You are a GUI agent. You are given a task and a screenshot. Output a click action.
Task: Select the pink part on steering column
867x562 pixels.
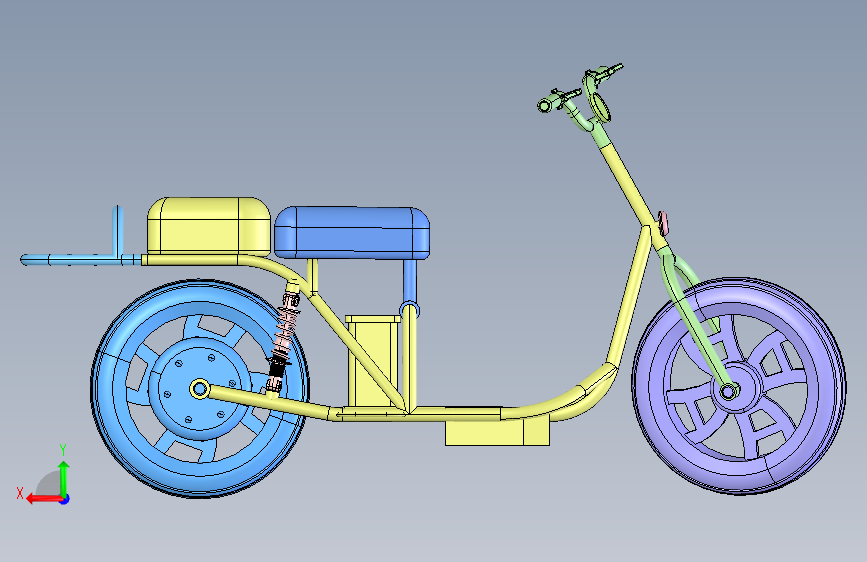pos(663,223)
